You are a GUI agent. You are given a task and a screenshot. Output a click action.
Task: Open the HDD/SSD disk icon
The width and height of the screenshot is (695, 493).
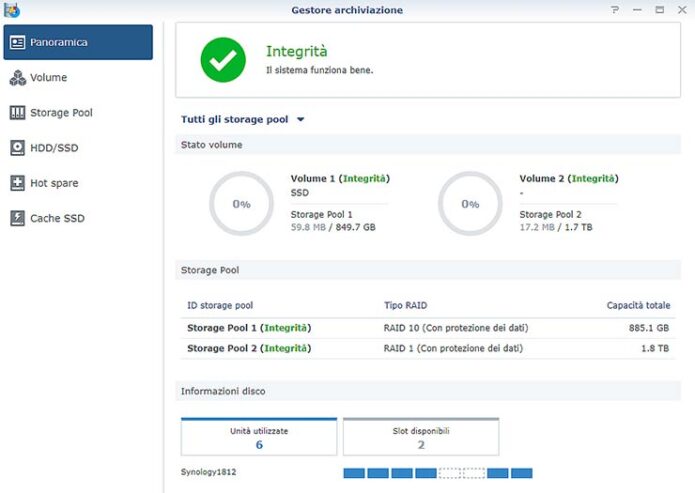pyautogui.click(x=17, y=148)
